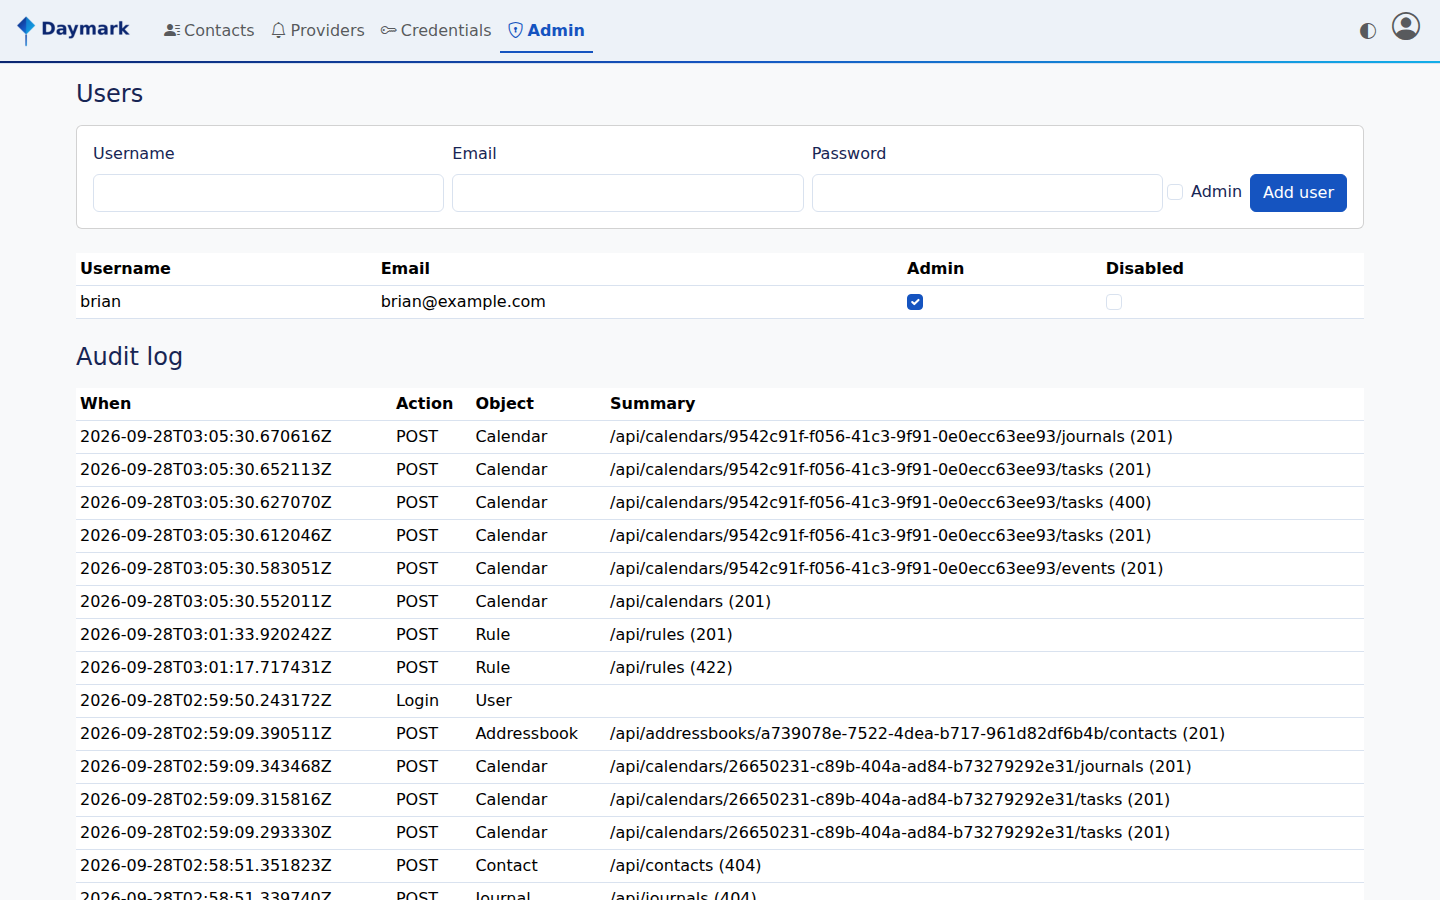The width and height of the screenshot is (1440, 900).
Task: Toggle brian's Admin checkbox
Action: [x=915, y=302]
